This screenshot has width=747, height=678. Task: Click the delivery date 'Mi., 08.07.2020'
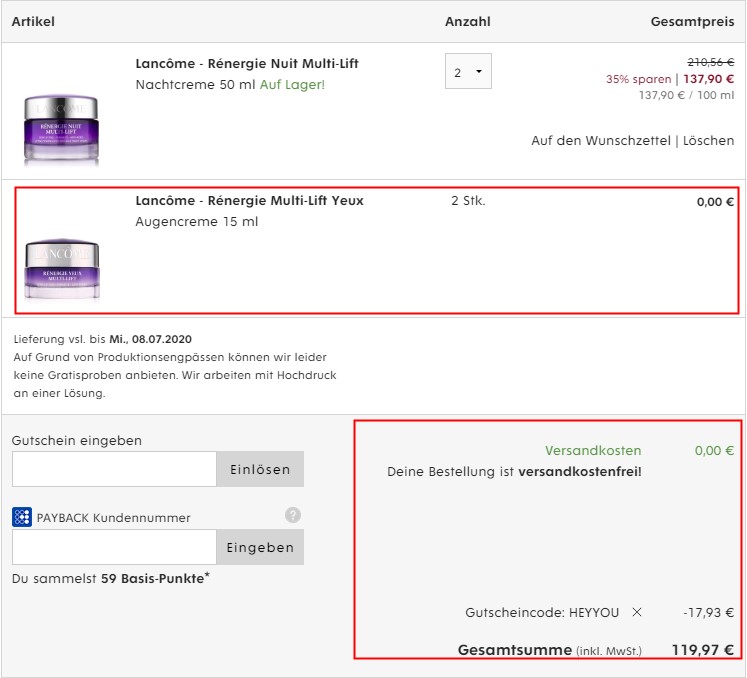coord(151,339)
